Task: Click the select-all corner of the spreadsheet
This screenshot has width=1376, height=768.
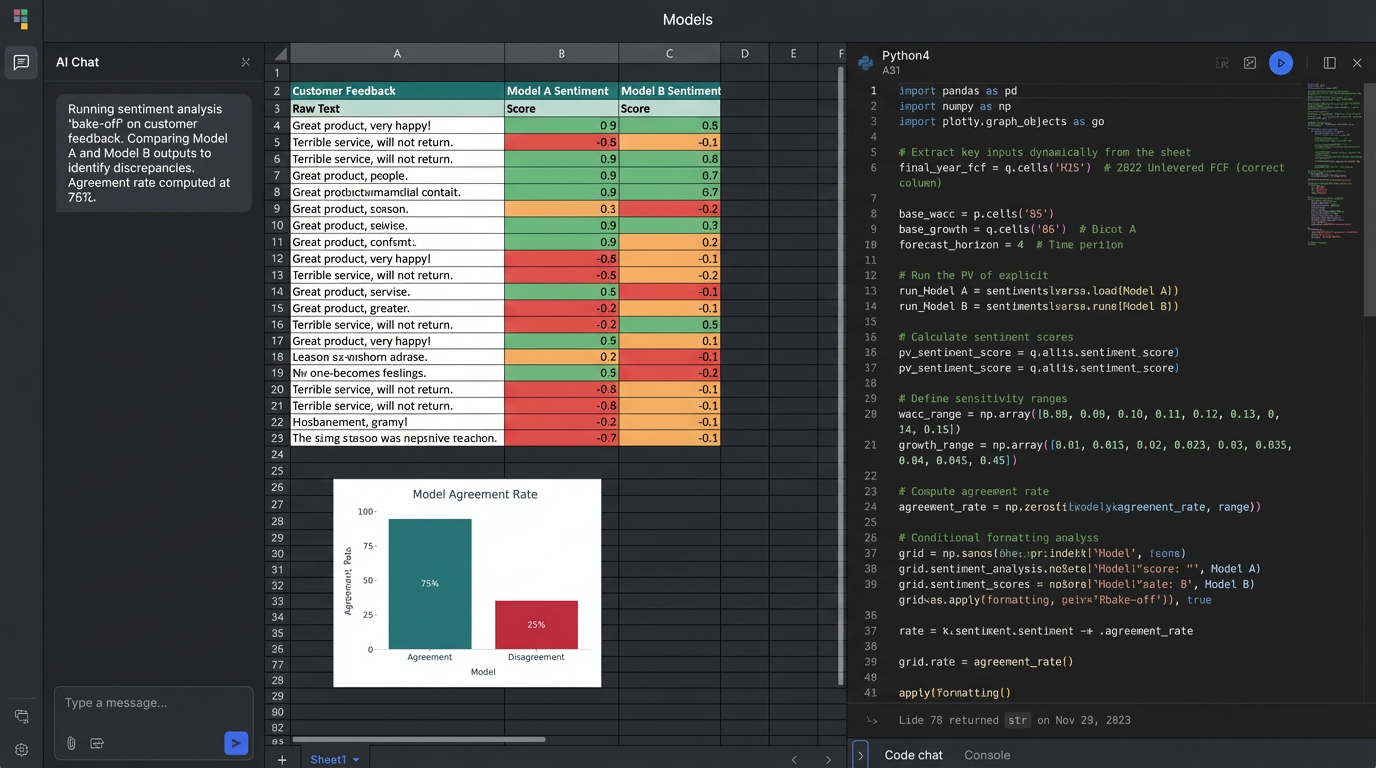Action: click(277, 54)
